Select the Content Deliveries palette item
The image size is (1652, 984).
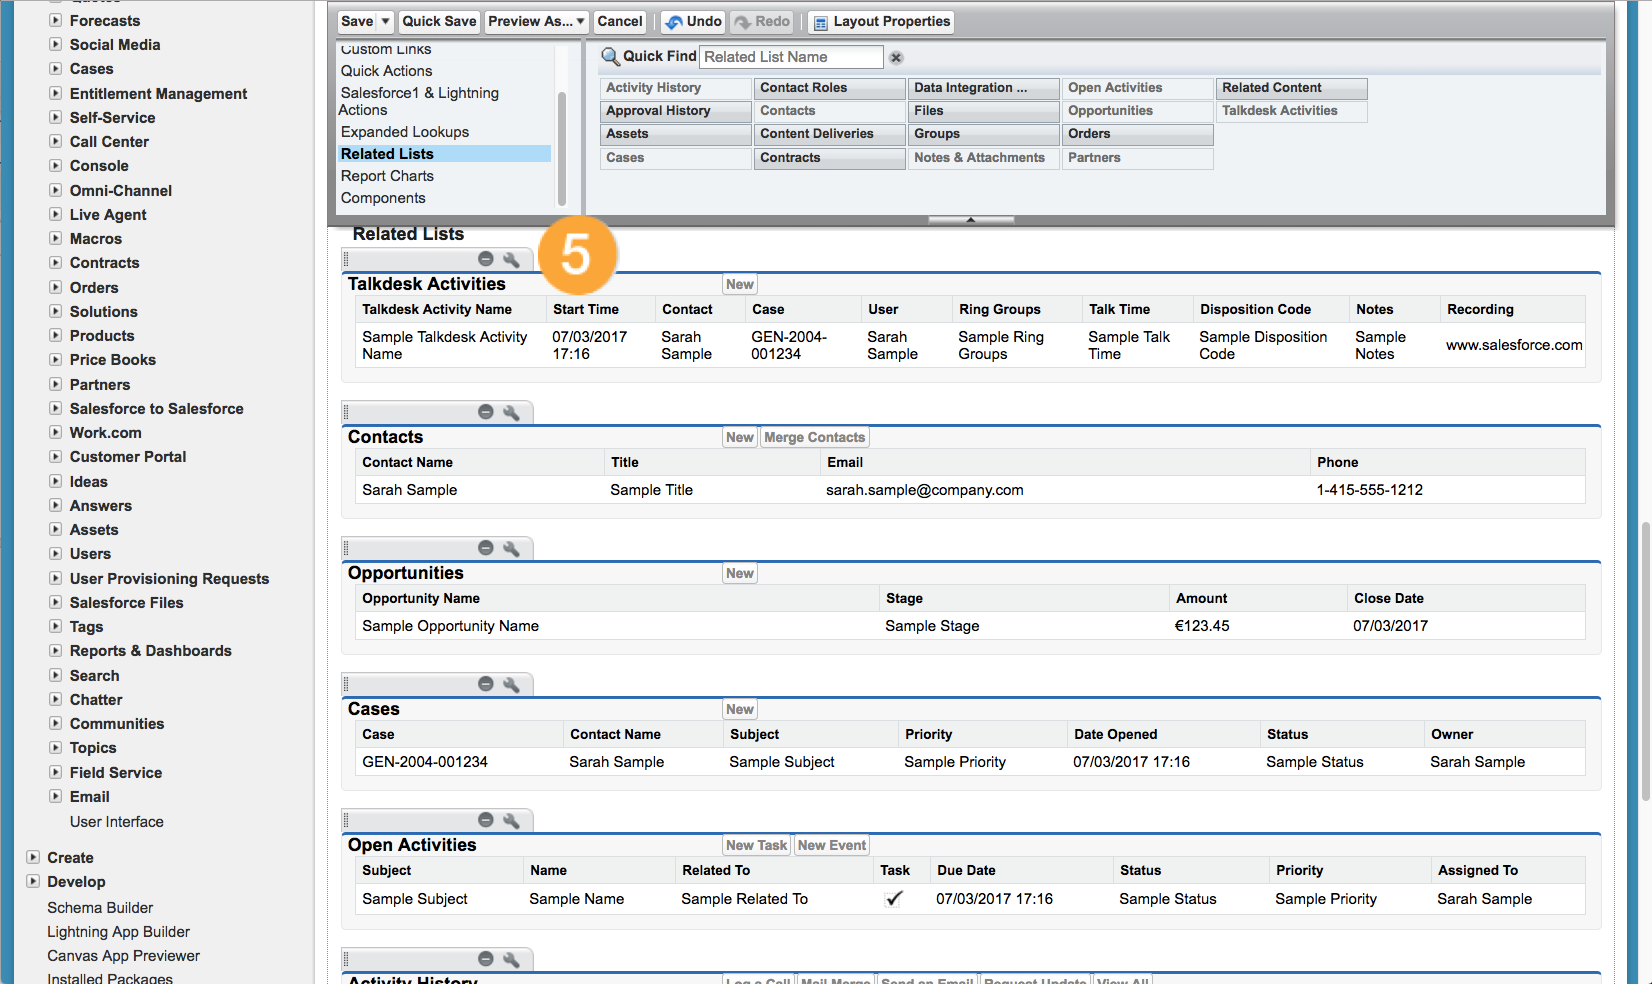click(x=829, y=134)
